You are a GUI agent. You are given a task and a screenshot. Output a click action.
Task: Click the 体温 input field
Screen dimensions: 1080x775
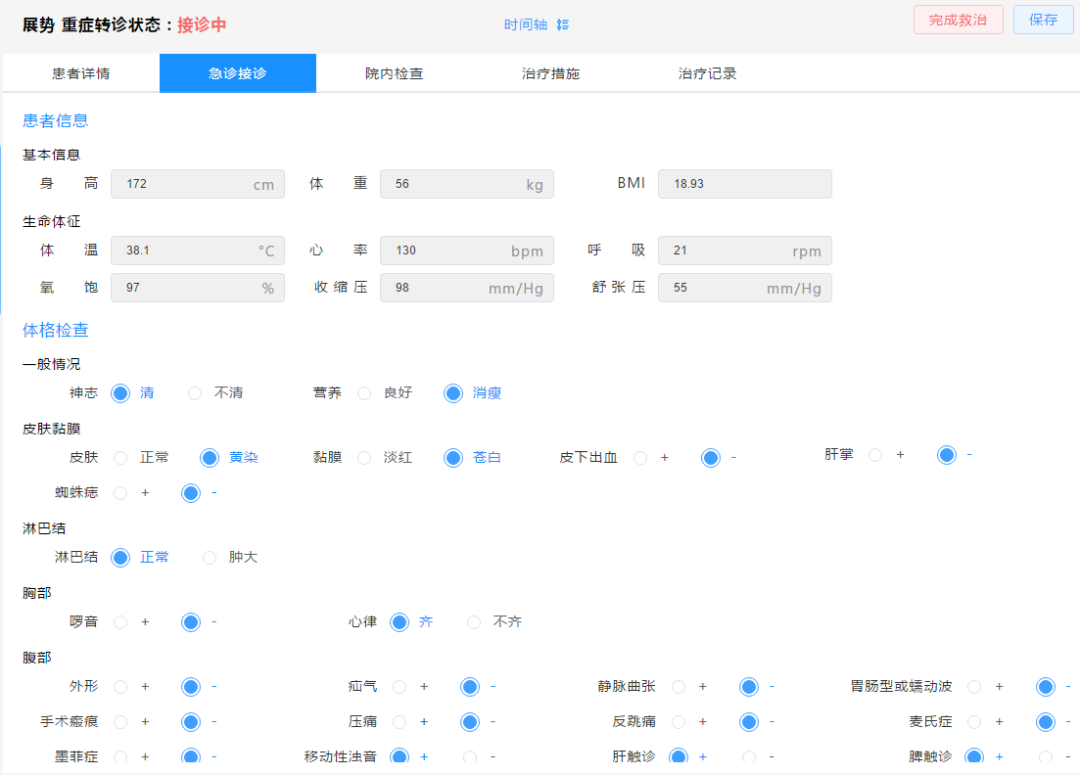[x=197, y=250]
